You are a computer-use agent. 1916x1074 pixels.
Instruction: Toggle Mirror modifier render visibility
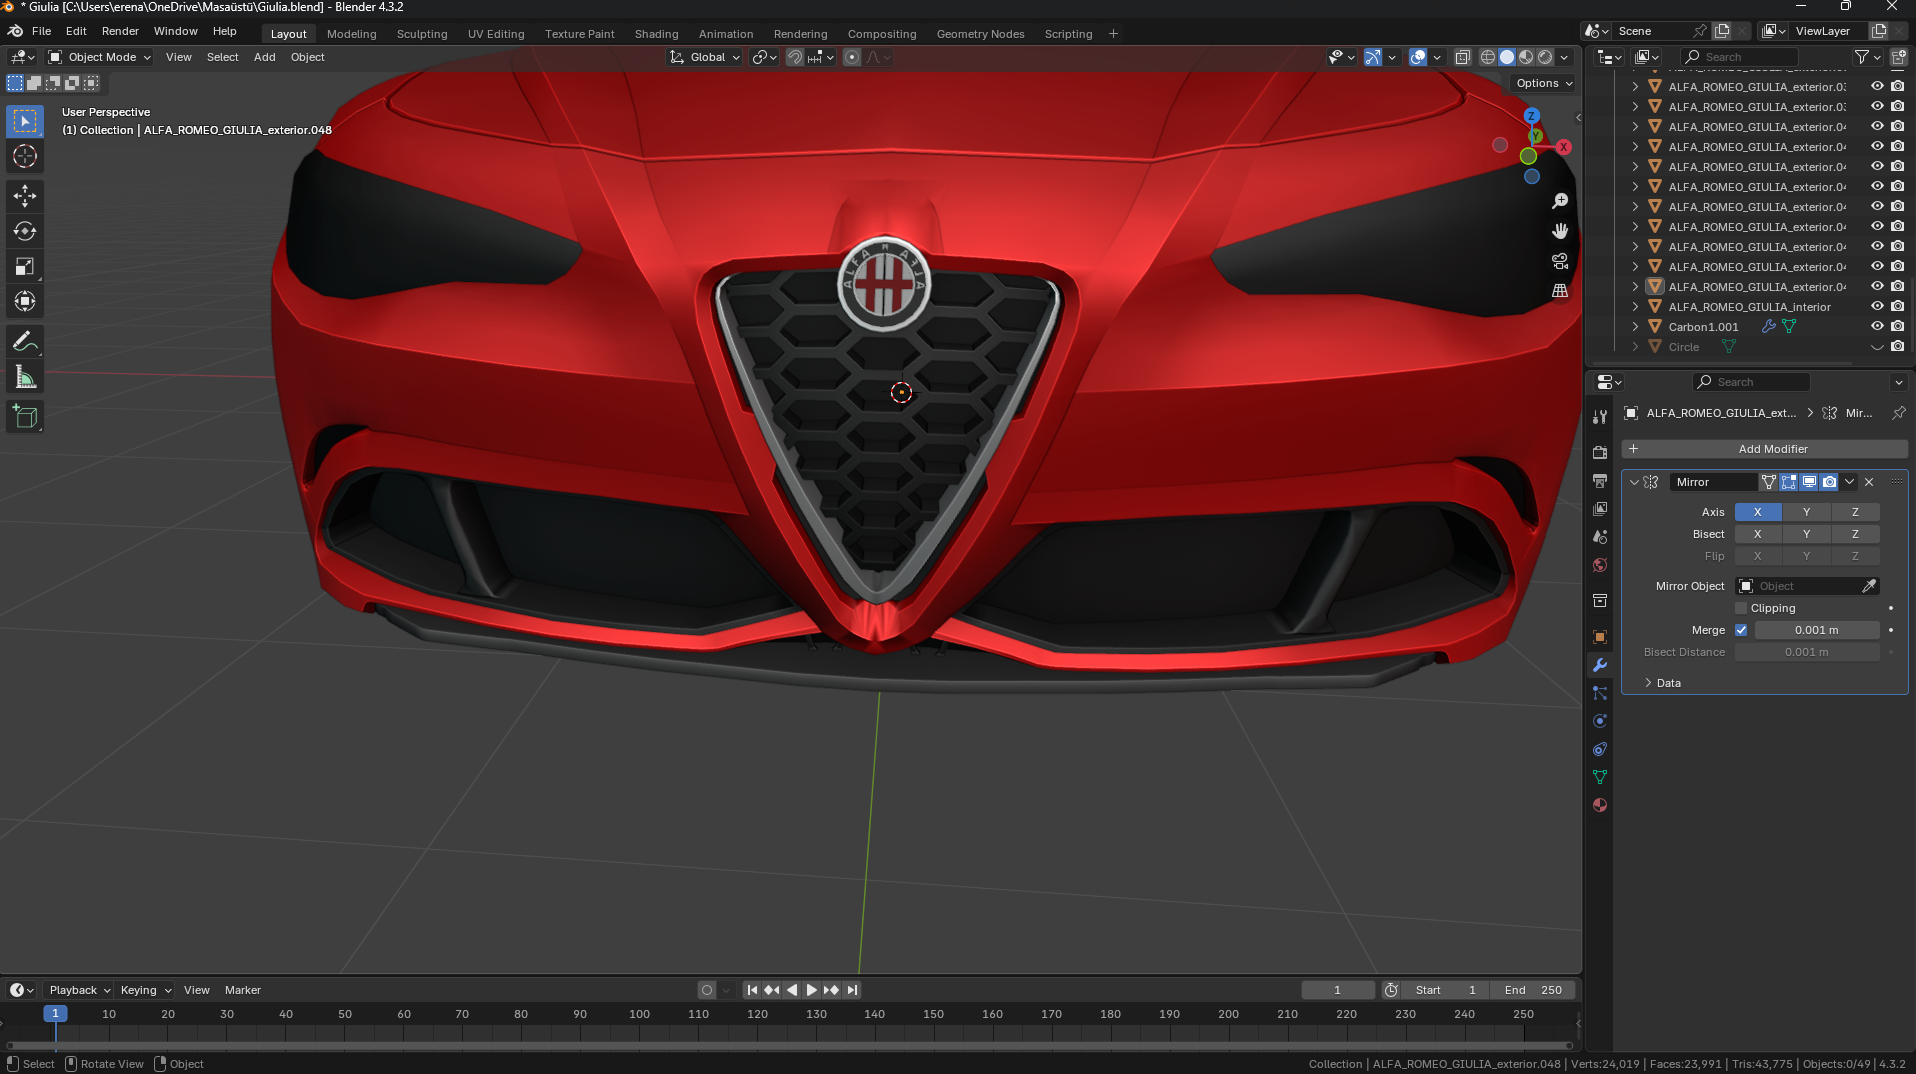tap(1829, 482)
